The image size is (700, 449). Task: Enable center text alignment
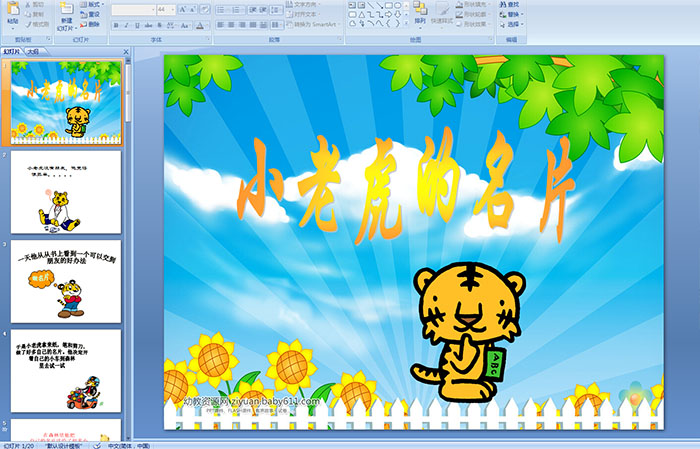point(231,25)
